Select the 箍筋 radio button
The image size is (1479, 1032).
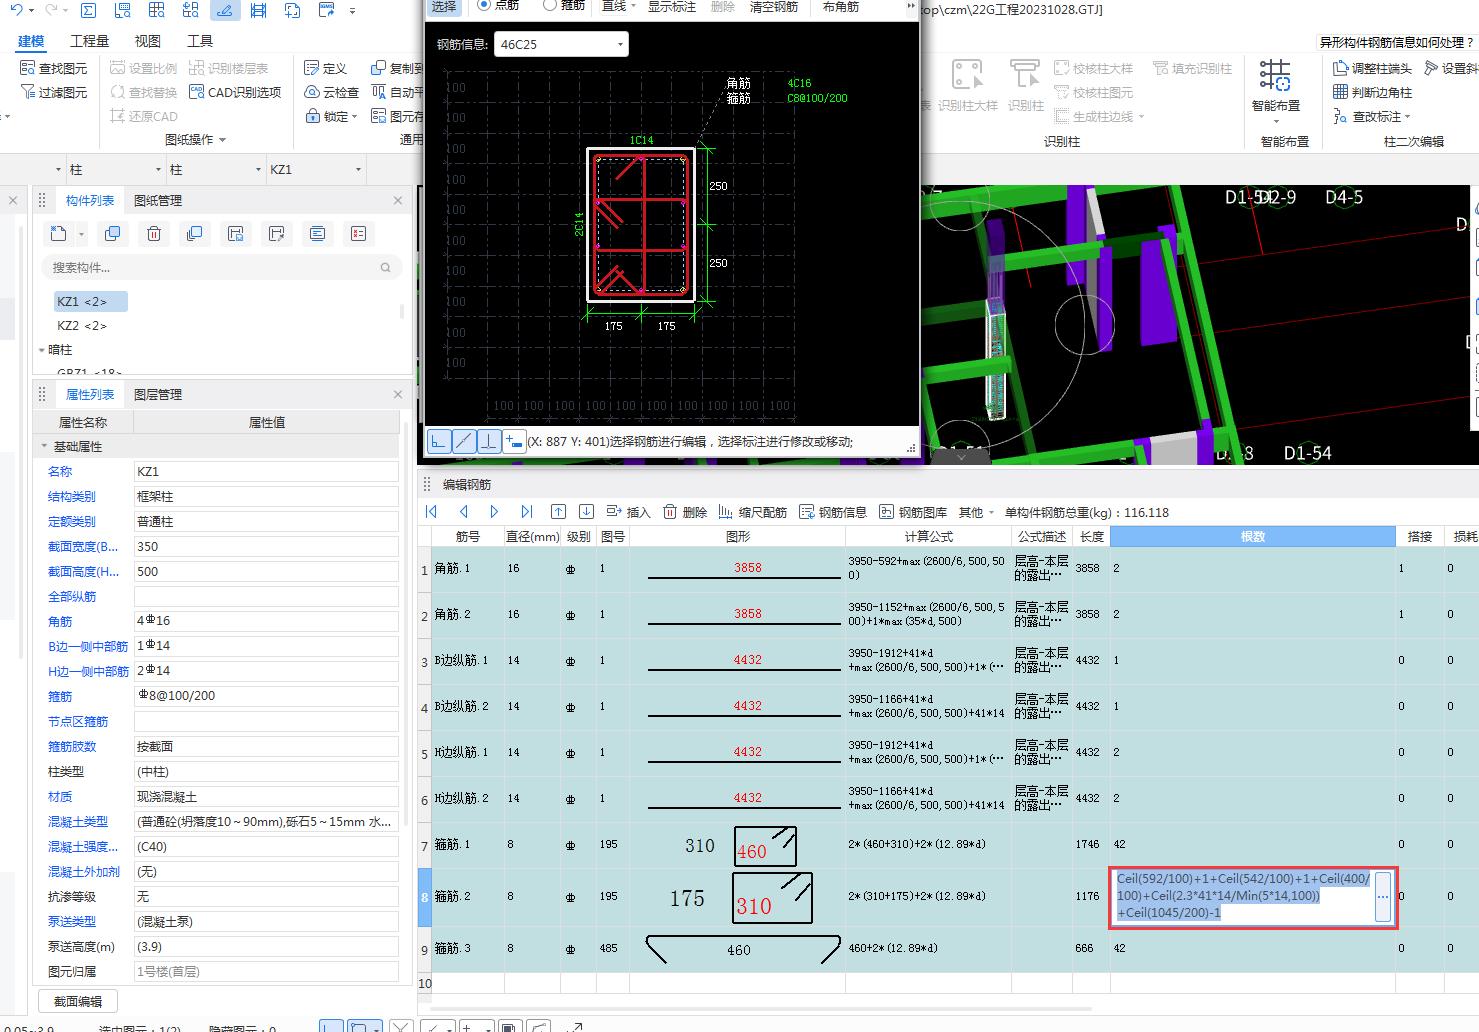pos(550,5)
